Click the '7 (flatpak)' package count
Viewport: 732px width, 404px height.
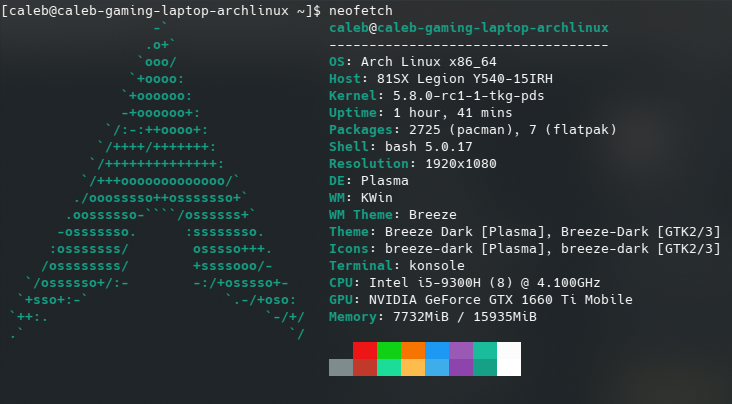[572, 130]
